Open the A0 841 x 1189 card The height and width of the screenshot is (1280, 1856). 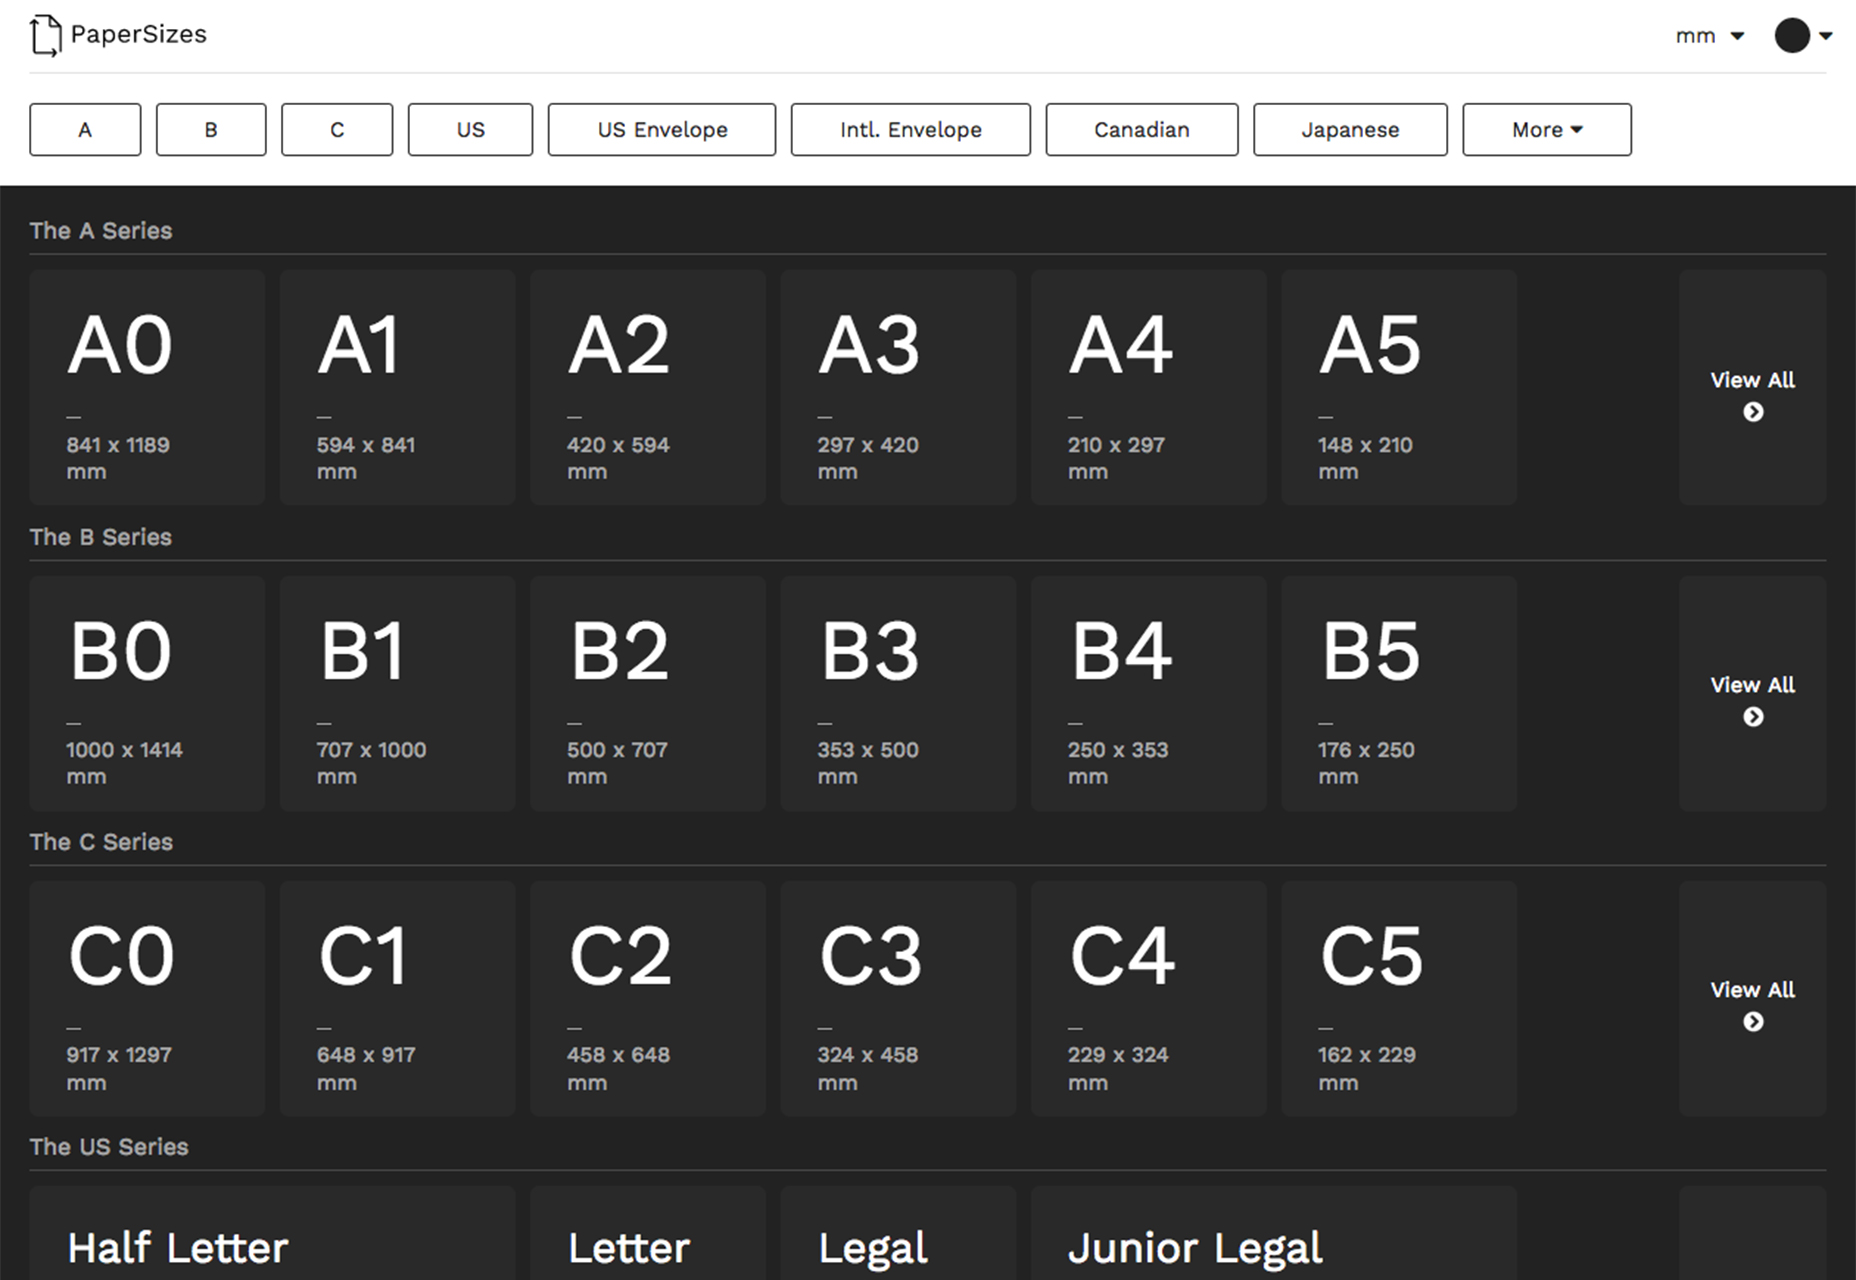147,387
